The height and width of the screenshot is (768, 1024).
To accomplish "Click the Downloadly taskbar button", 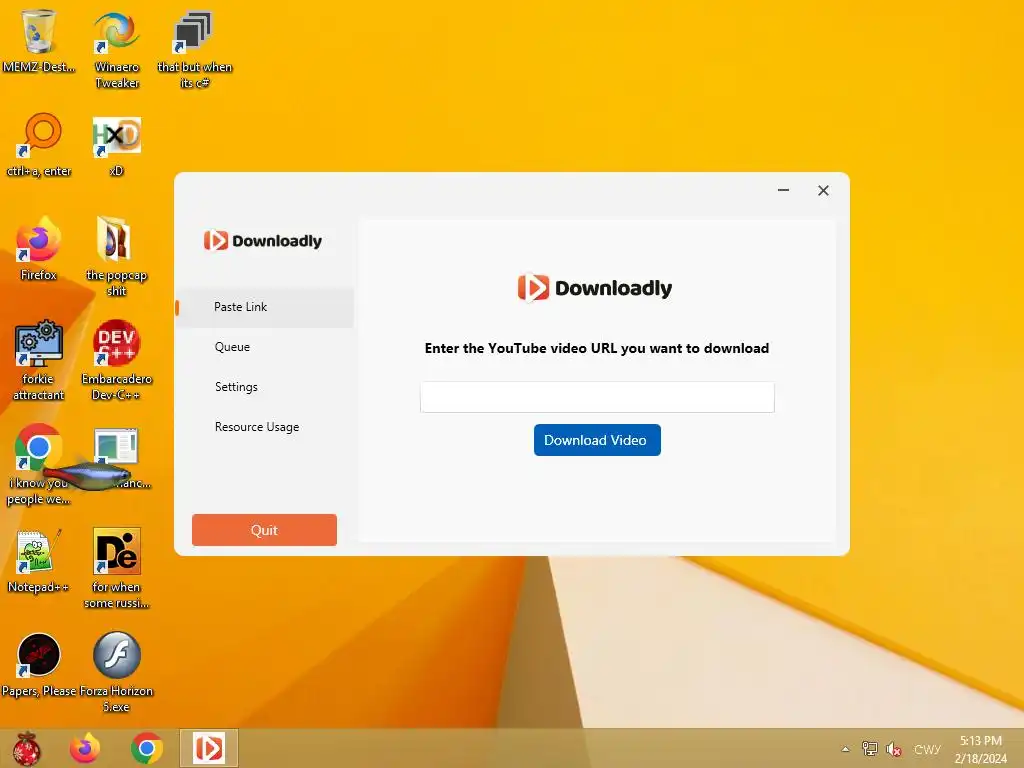I will tap(209, 748).
